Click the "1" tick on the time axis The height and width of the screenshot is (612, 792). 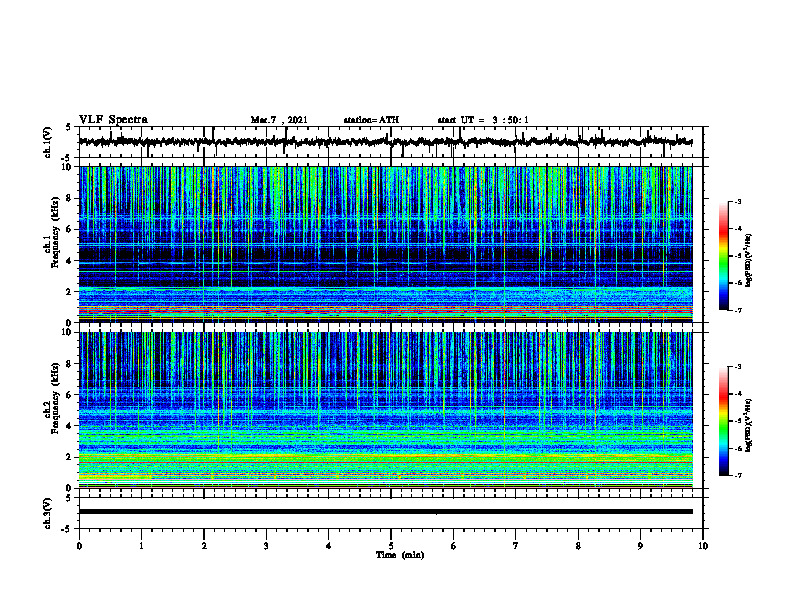click(141, 546)
